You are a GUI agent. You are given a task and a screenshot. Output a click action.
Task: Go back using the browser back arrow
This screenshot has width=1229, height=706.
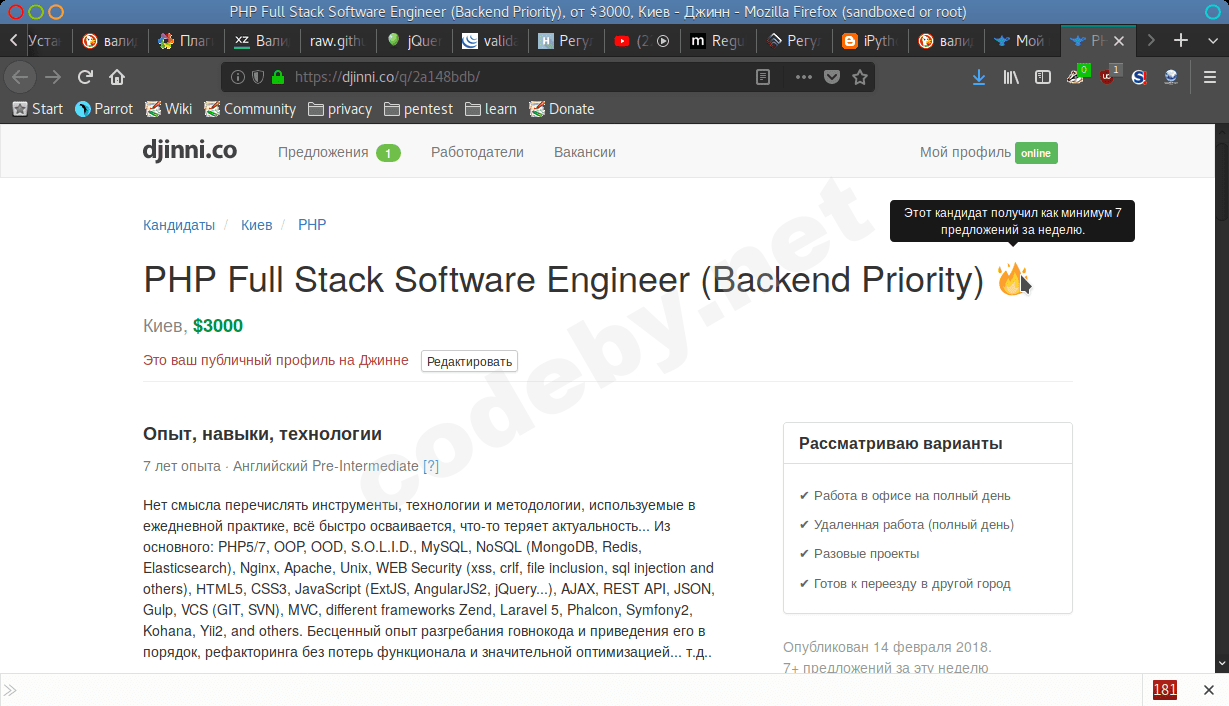(21, 77)
